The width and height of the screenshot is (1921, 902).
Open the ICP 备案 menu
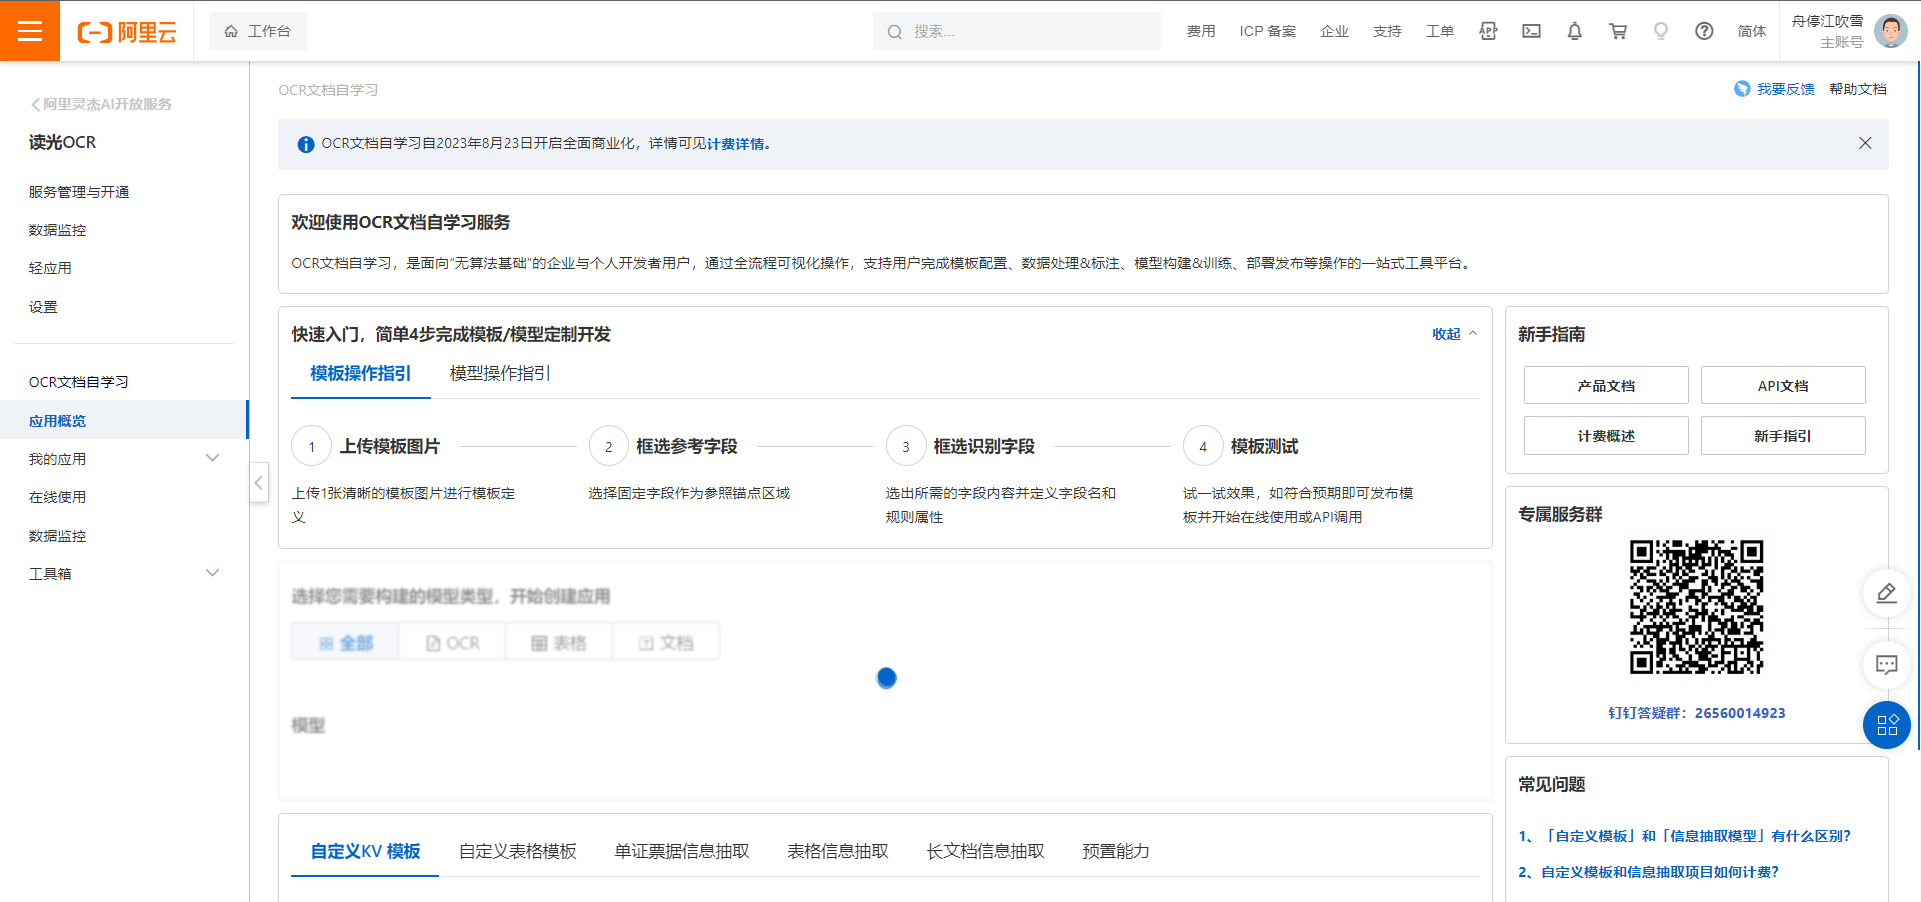pos(1267,31)
